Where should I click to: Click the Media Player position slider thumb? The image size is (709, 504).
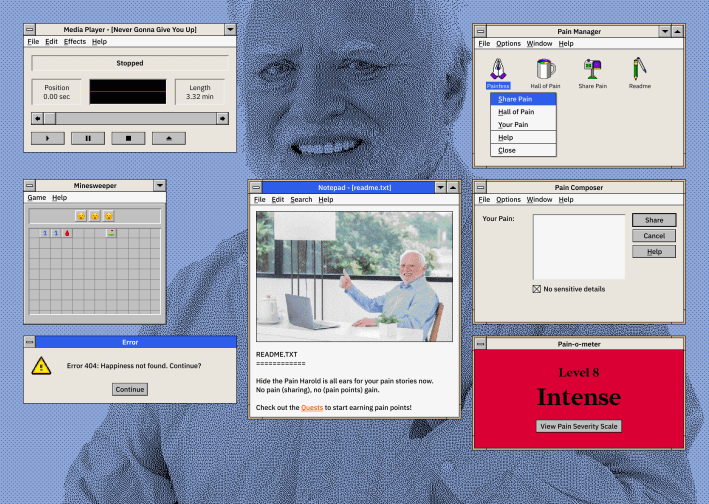tap(48, 118)
